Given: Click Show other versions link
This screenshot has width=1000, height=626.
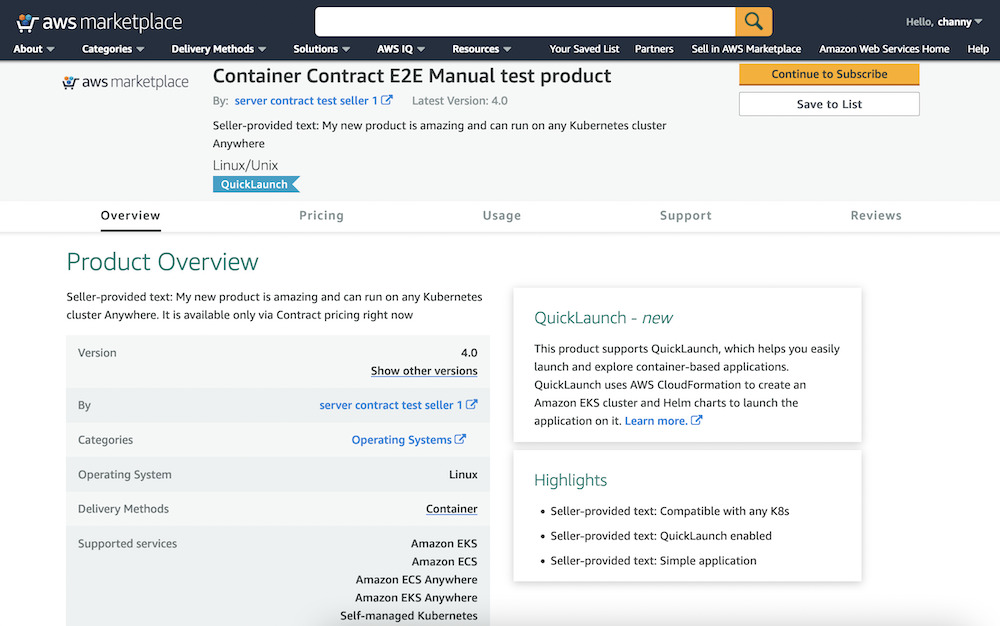Looking at the screenshot, I should [424, 371].
